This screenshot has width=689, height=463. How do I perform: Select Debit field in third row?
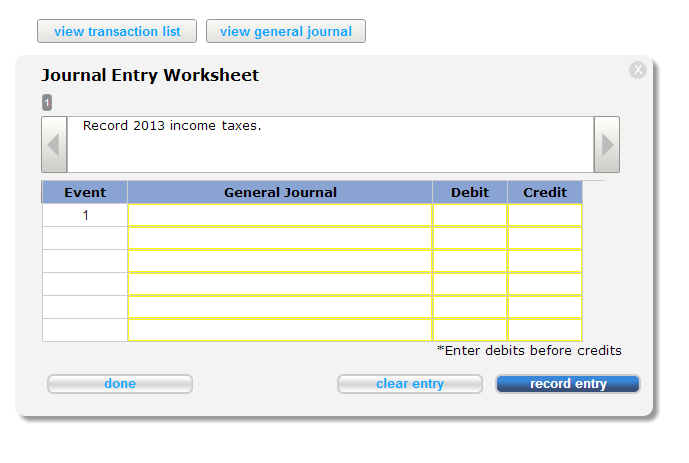(x=470, y=261)
